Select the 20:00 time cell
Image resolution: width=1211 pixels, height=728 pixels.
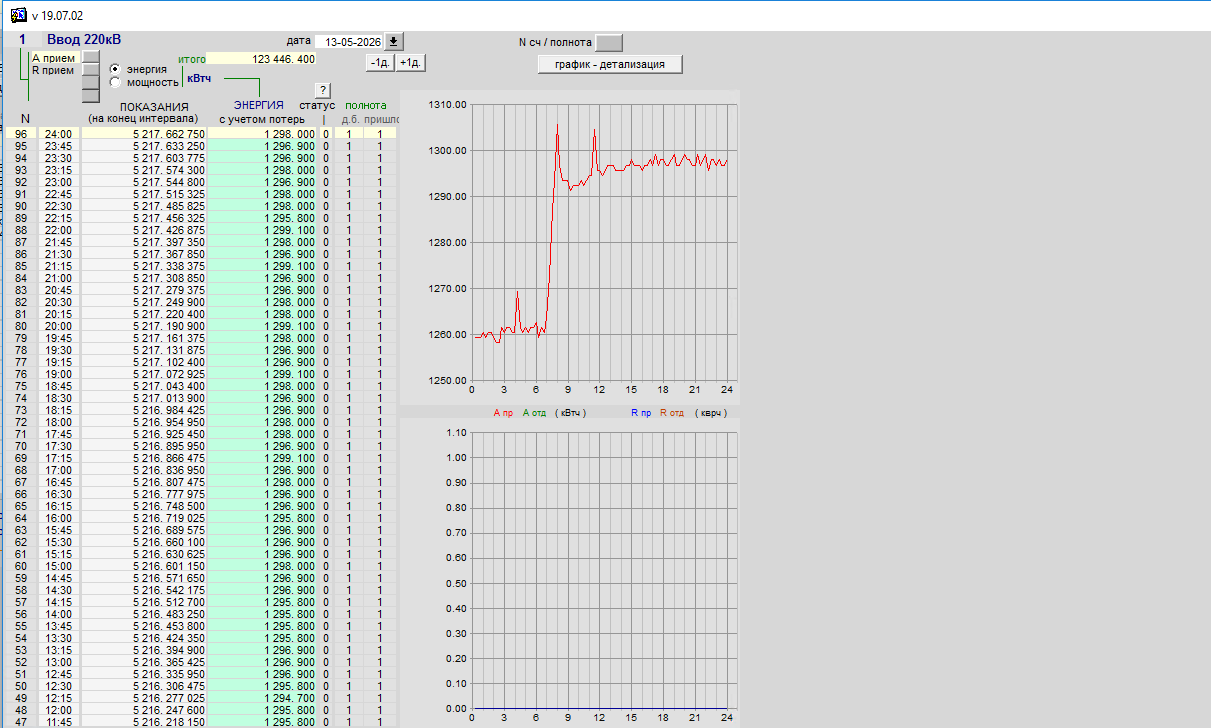pos(59,325)
